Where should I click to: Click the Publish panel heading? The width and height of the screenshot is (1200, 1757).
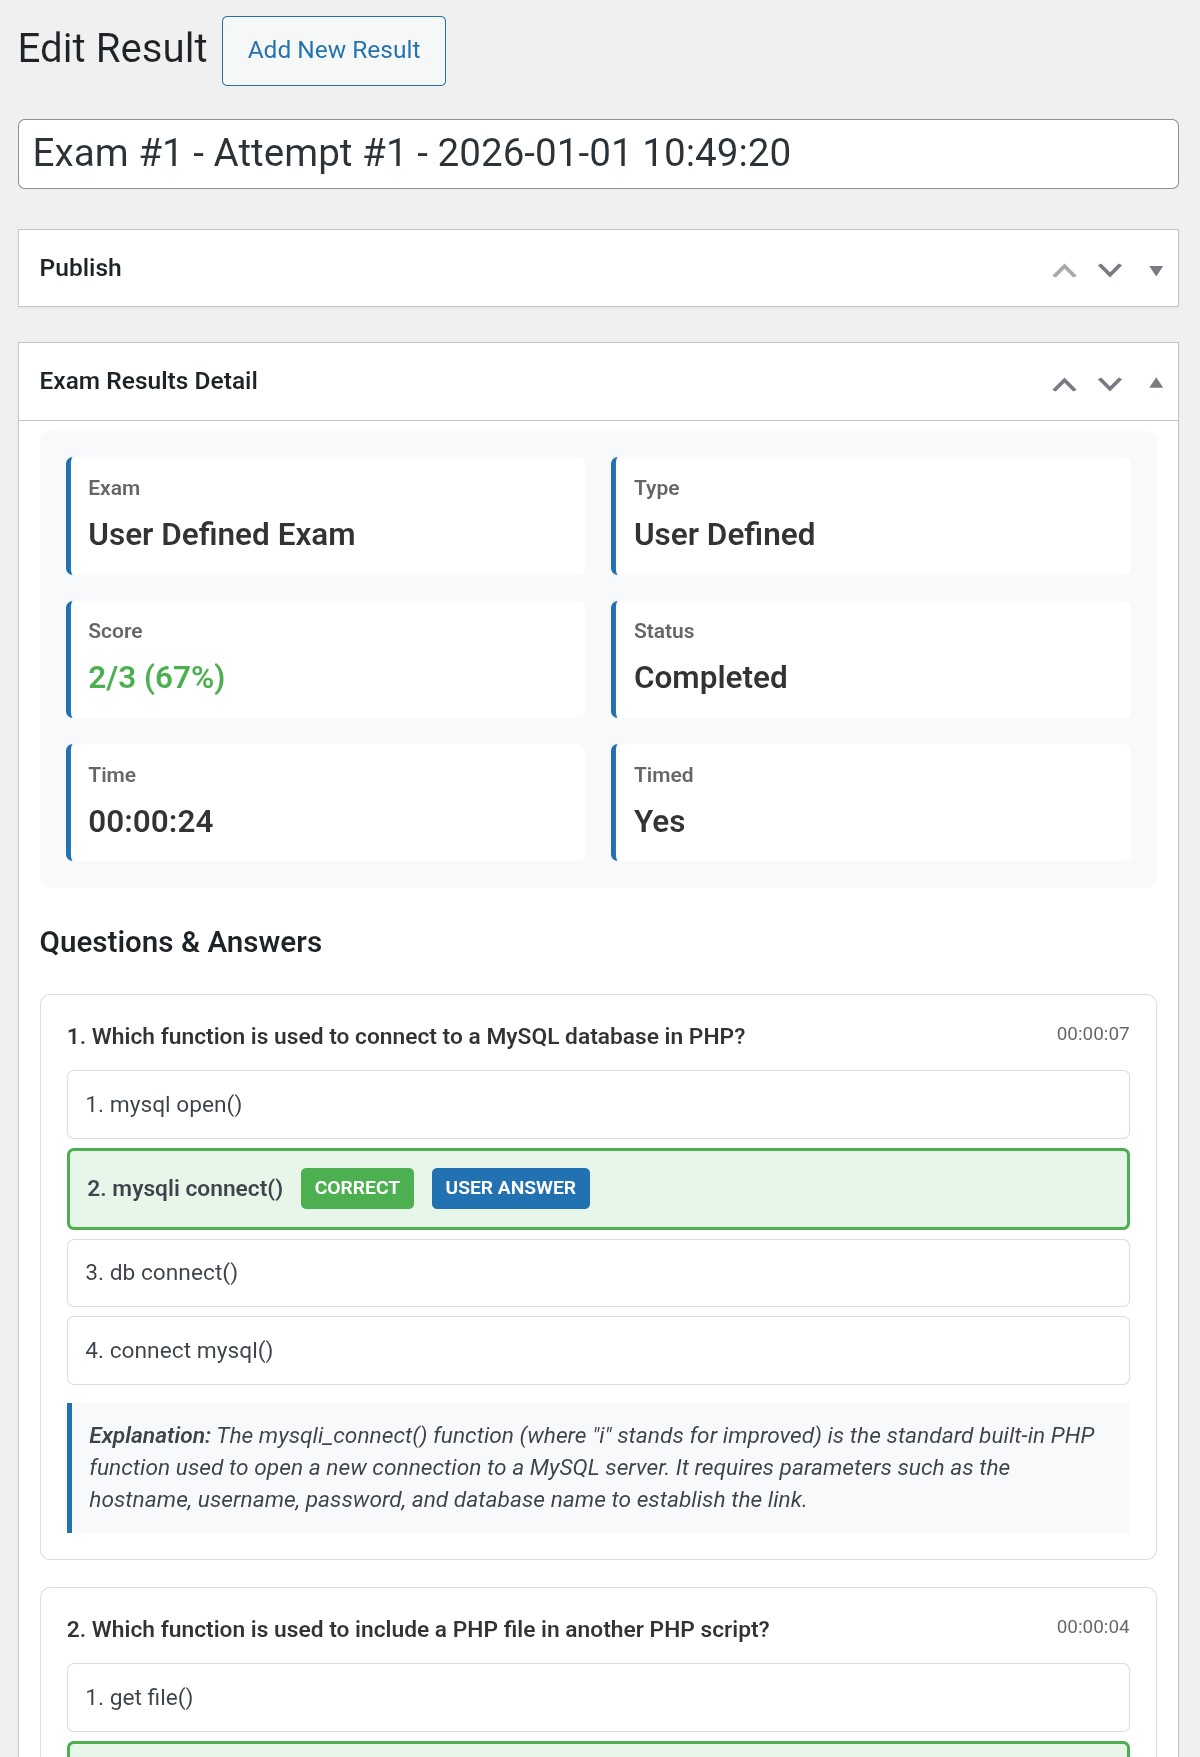point(80,268)
